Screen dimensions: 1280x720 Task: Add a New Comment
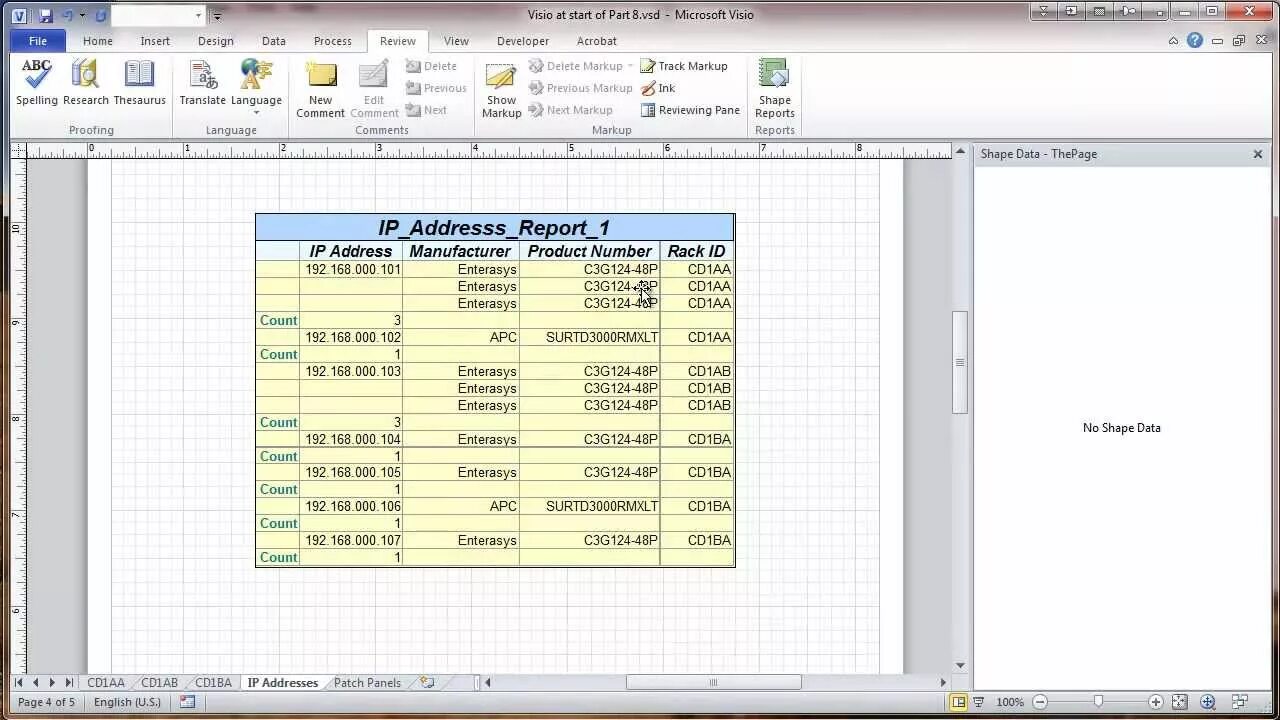(320, 89)
